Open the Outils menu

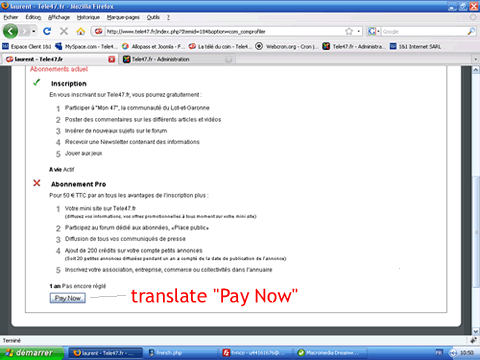coord(153,17)
